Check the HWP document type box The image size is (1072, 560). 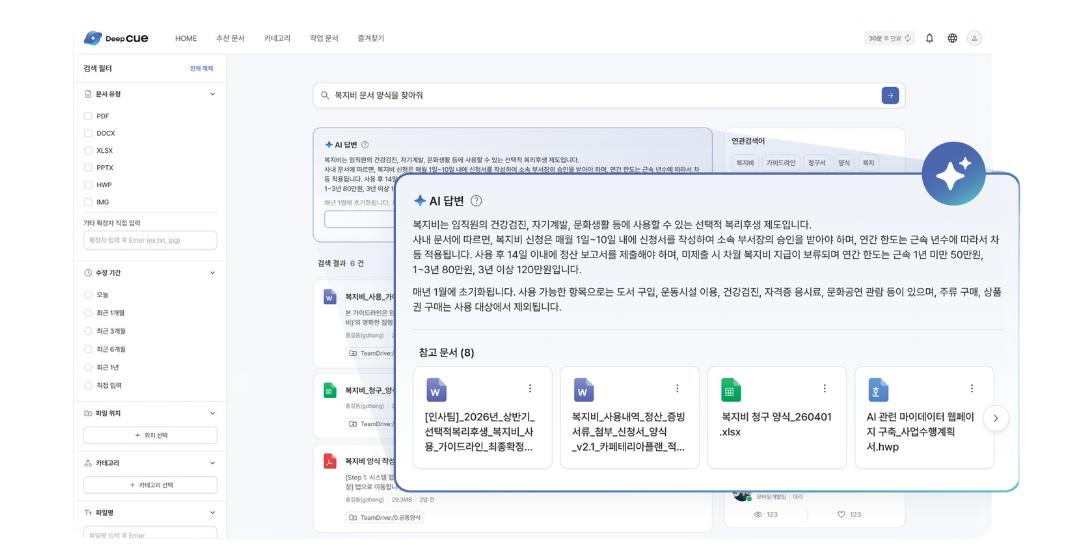[x=88, y=185]
